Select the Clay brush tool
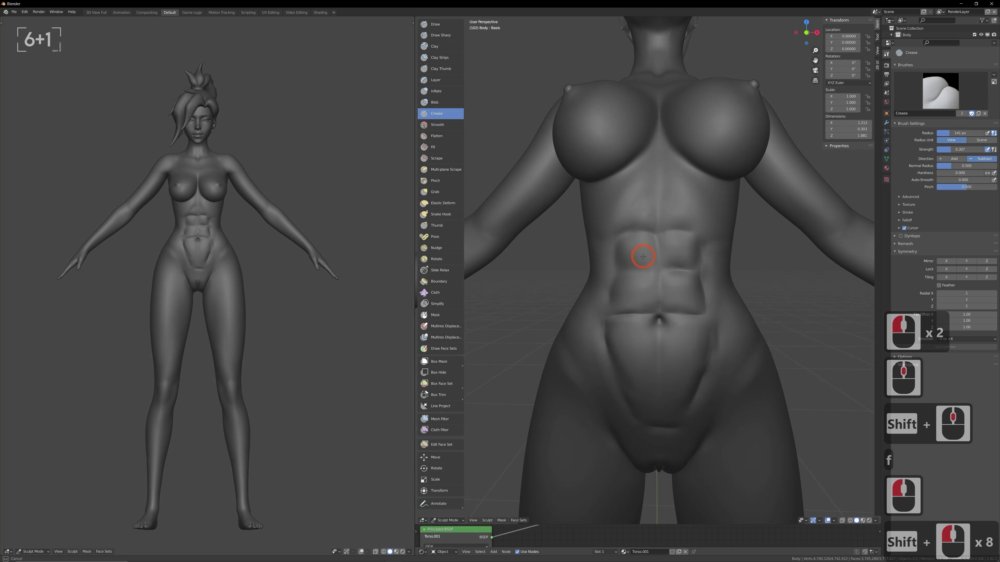 click(440, 47)
